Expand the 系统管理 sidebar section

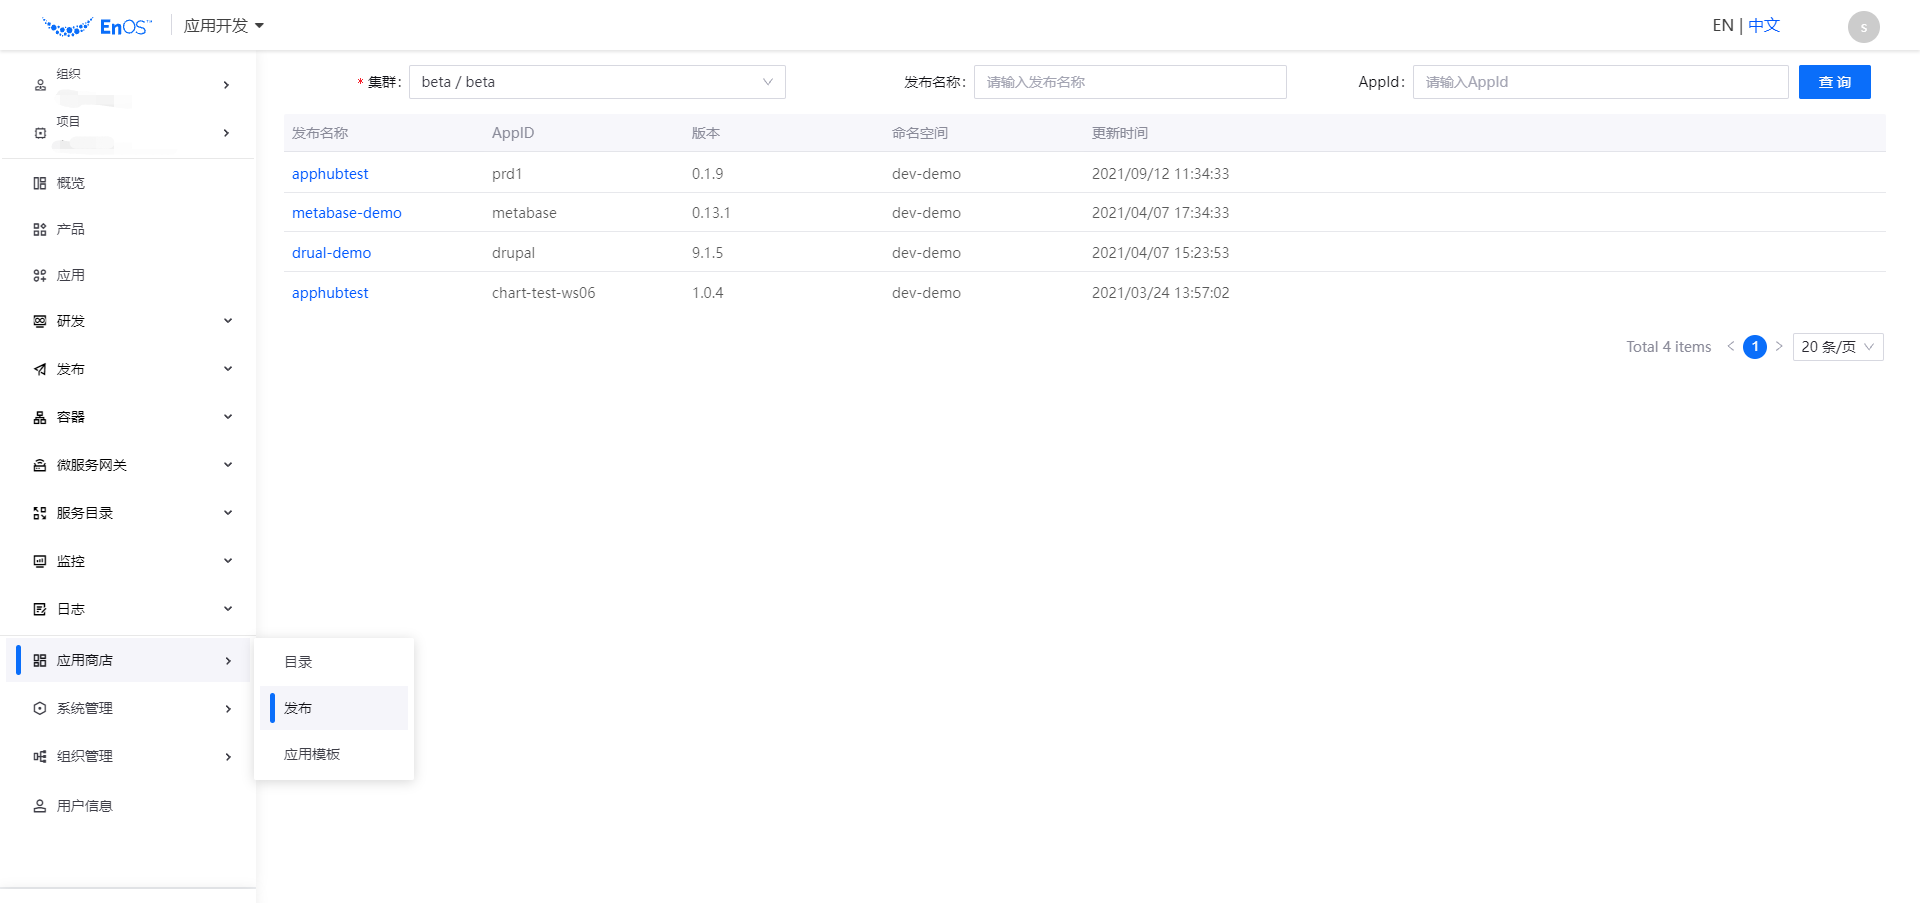(84, 708)
